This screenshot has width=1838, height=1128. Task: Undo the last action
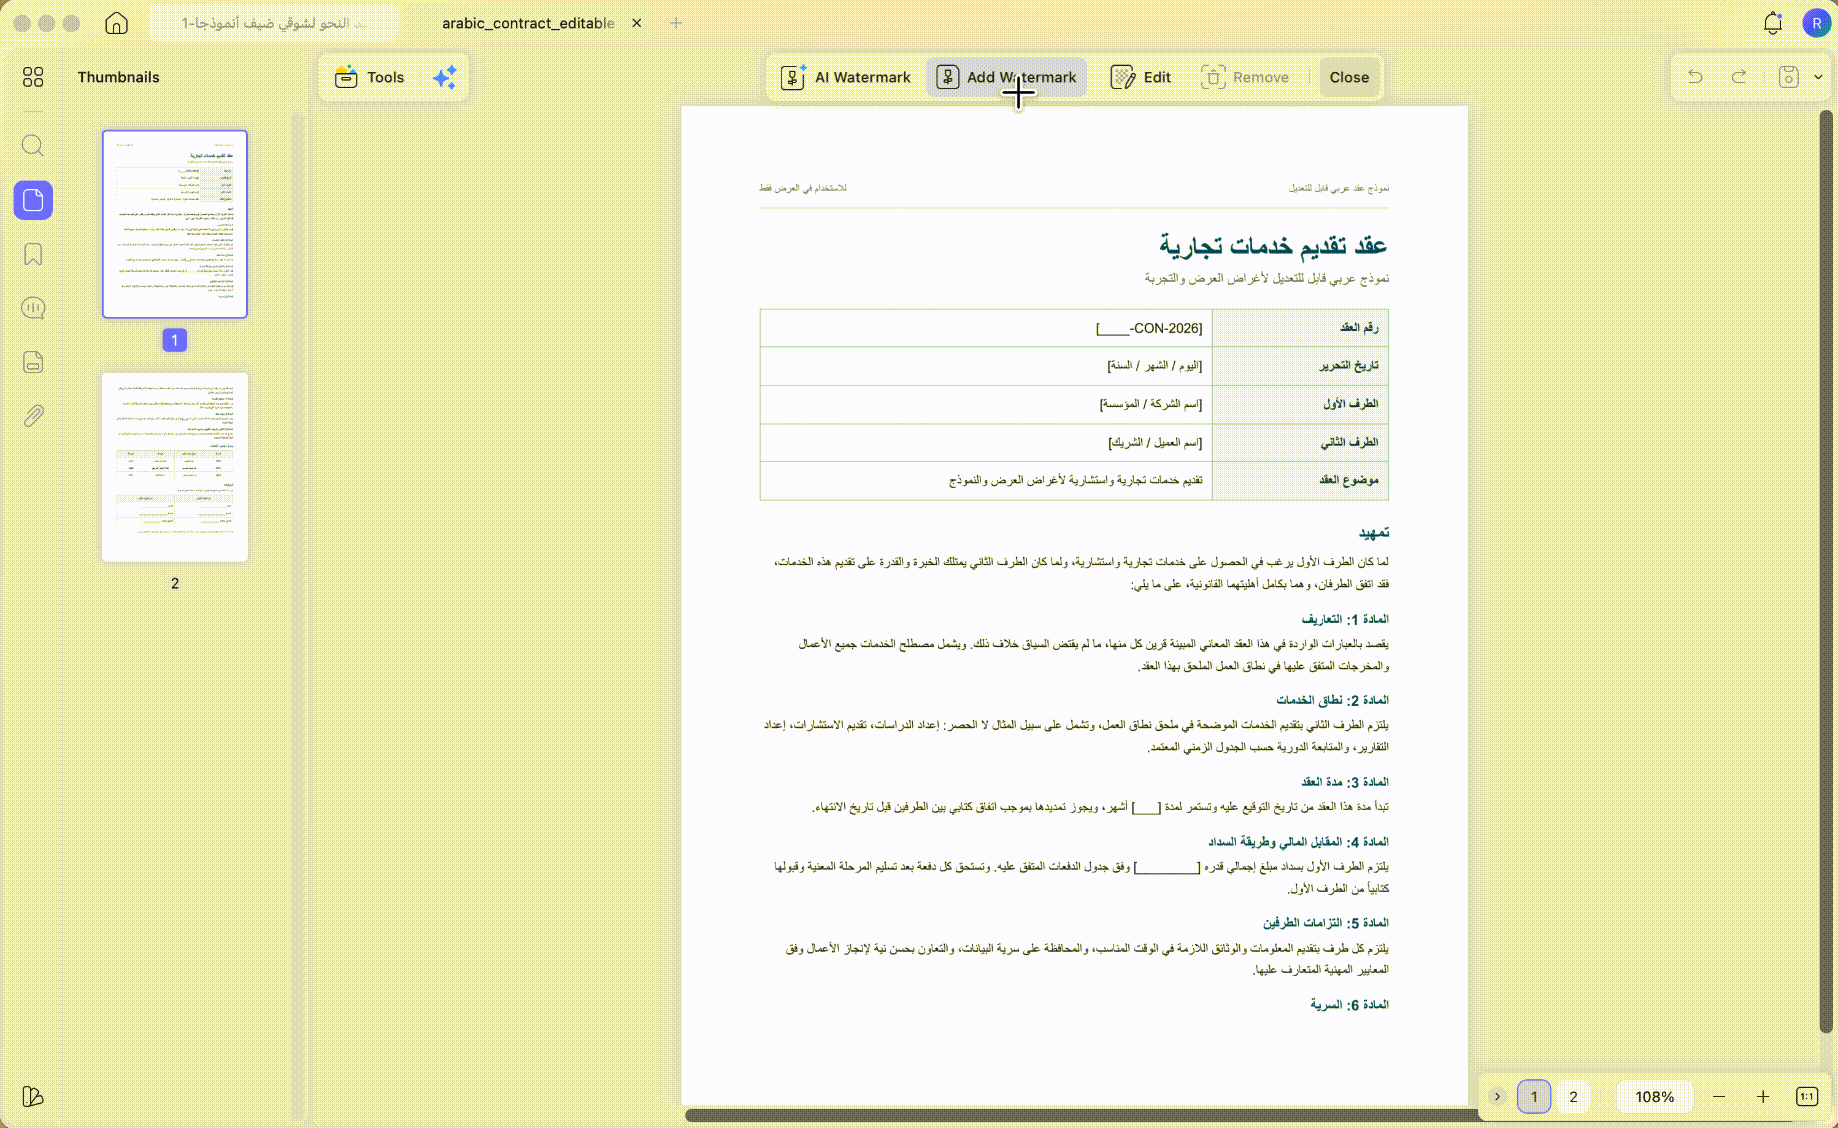tap(1695, 77)
